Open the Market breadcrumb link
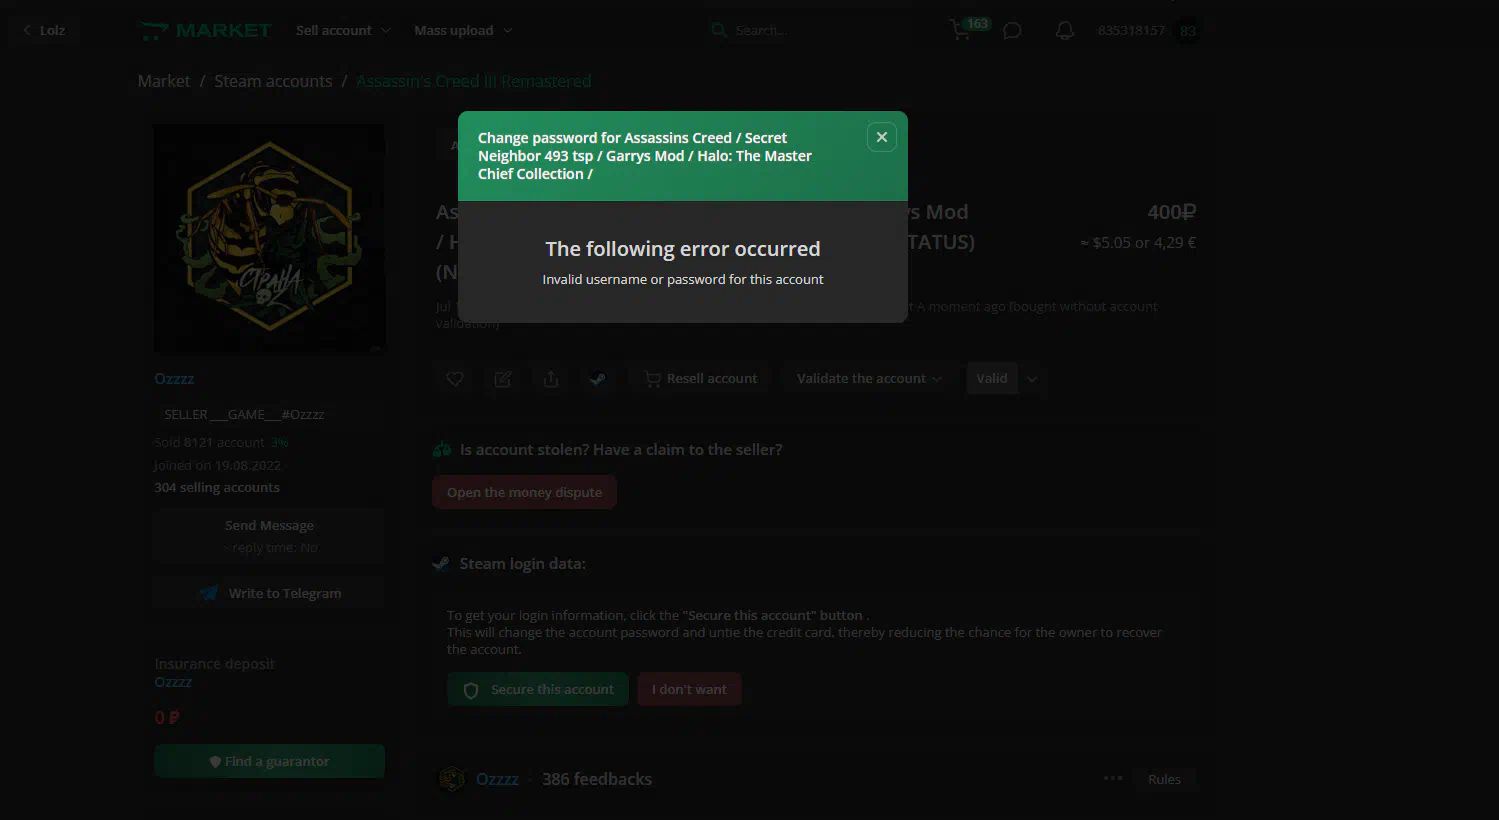The image size is (1499, 820). tap(164, 81)
